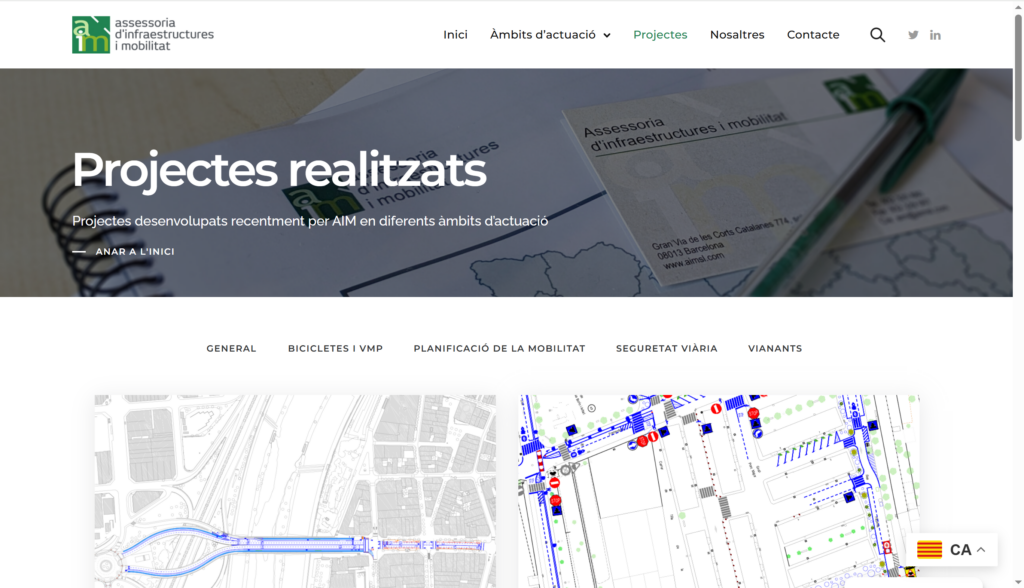Expand the Àmbits d'actuació dropdown arrow
Screen dimensions: 1024x588
[607, 35]
